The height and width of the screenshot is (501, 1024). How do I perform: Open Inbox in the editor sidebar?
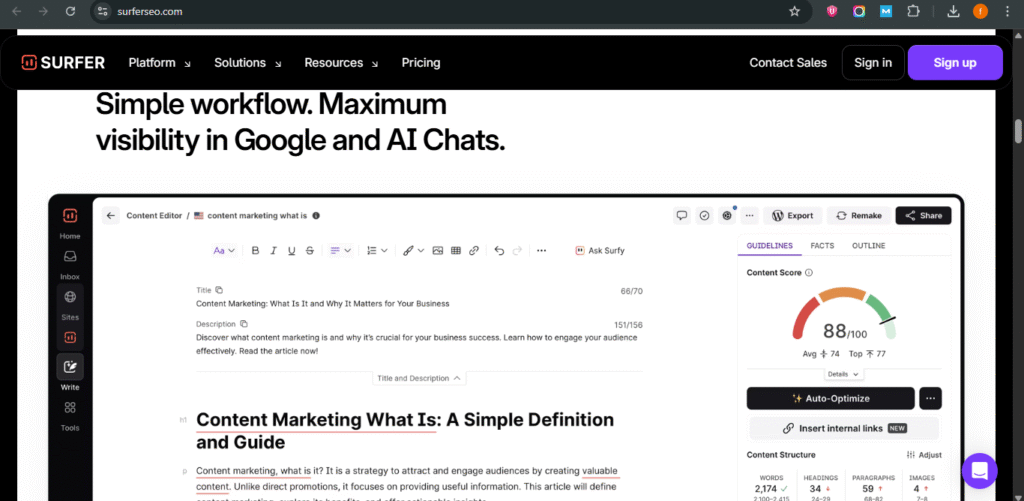pos(70,264)
